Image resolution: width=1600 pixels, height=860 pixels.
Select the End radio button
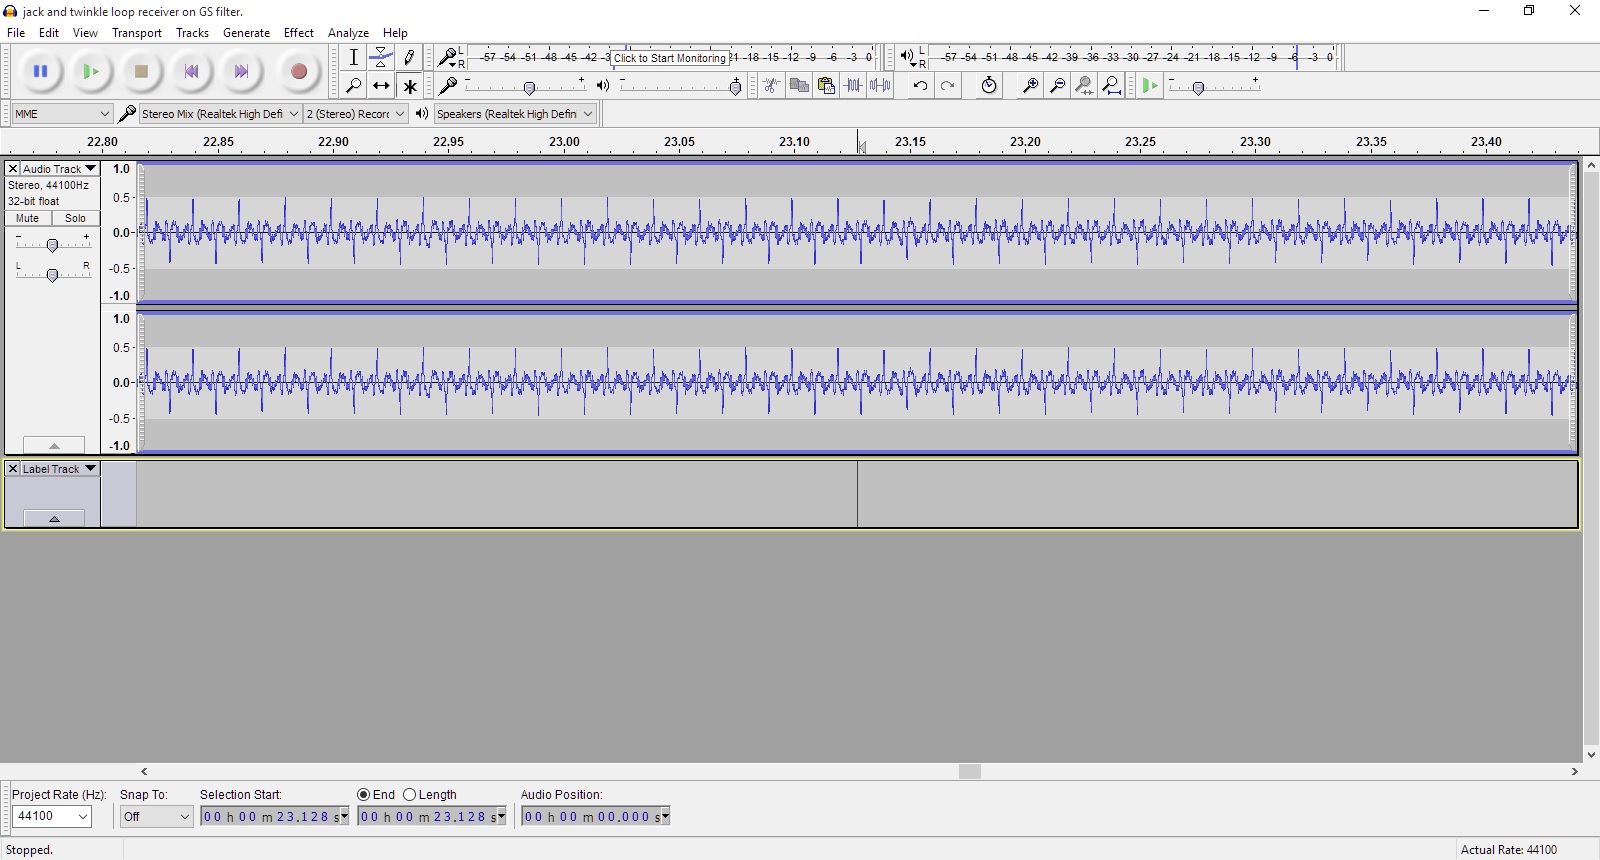(x=364, y=795)
